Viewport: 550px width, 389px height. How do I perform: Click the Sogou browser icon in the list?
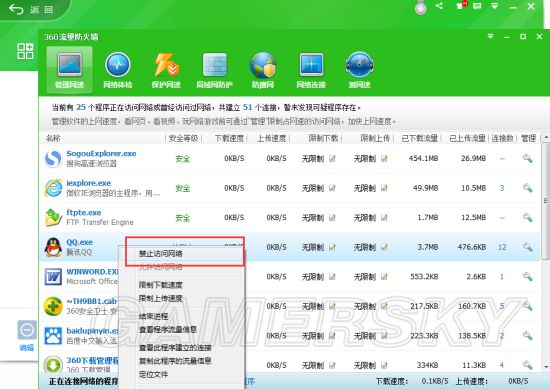click(53, 159)
